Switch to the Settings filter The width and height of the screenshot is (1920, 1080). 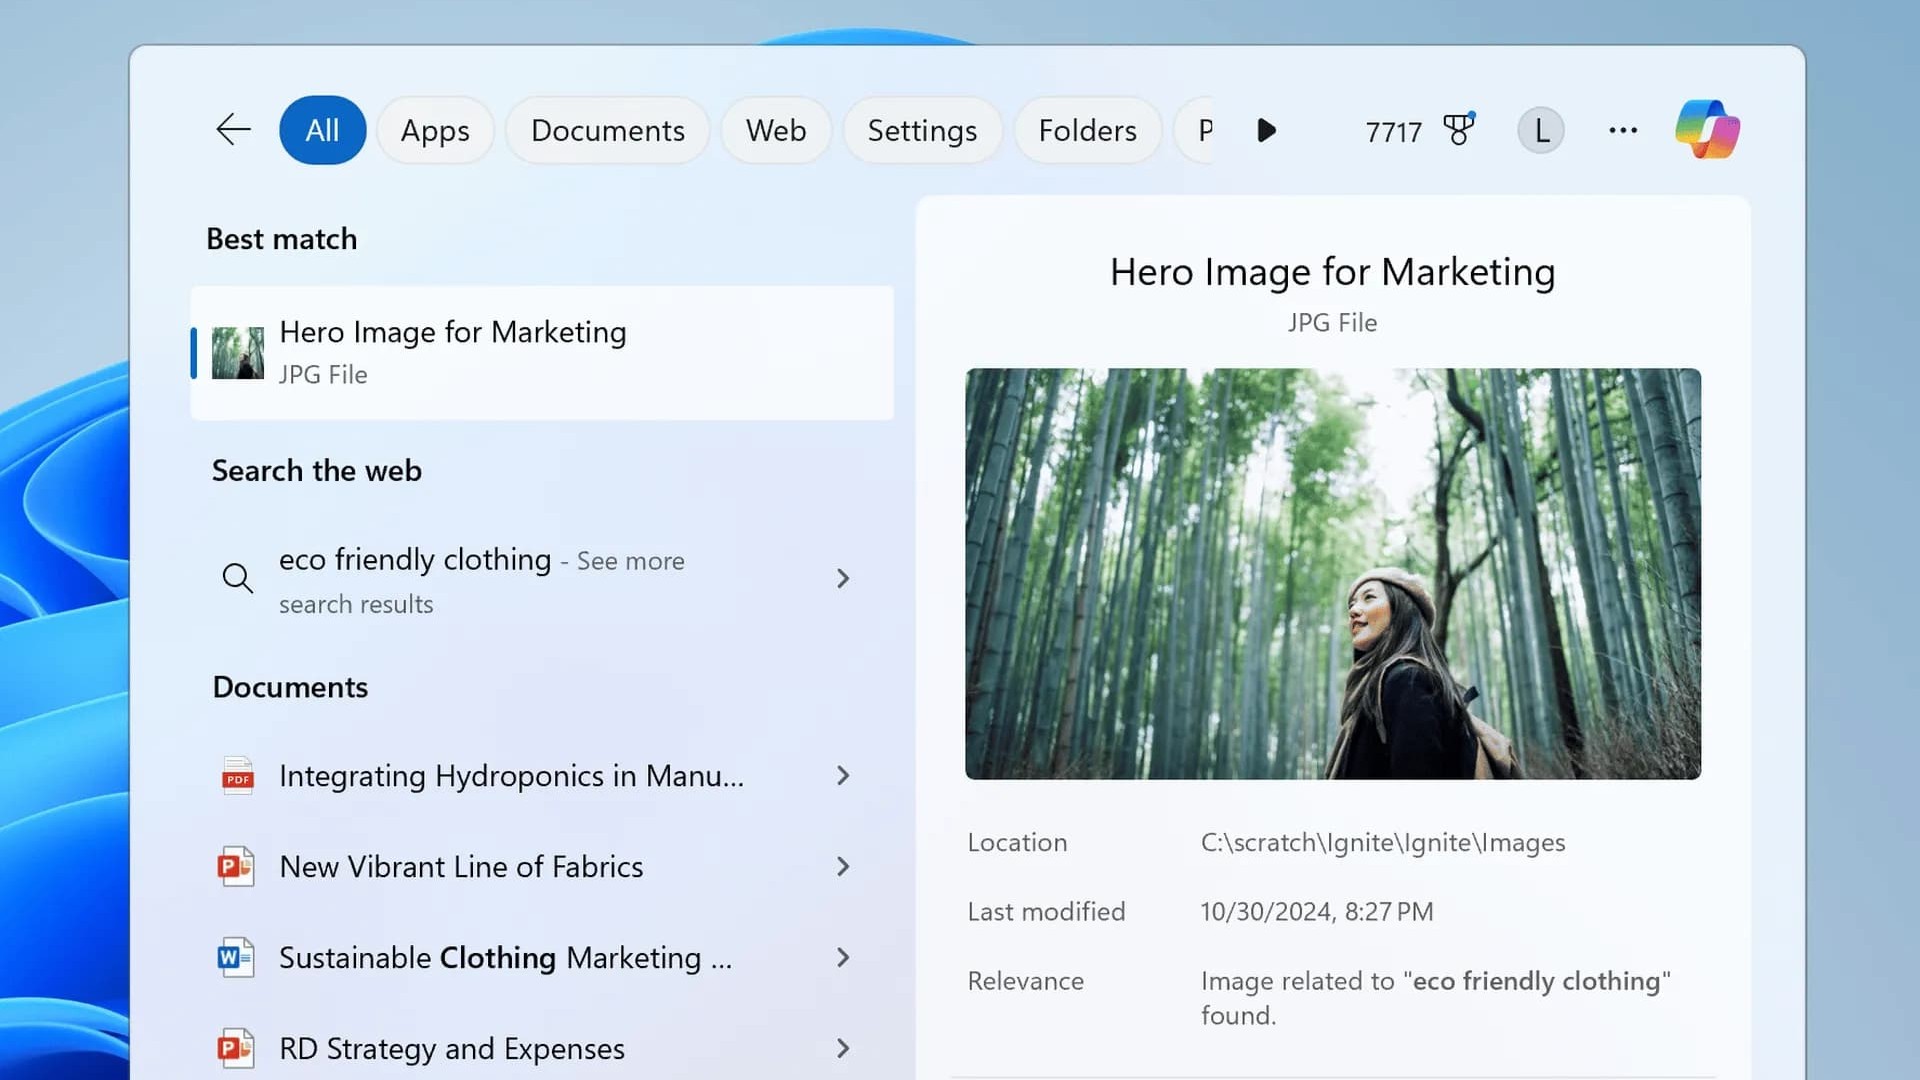(922, 130)
